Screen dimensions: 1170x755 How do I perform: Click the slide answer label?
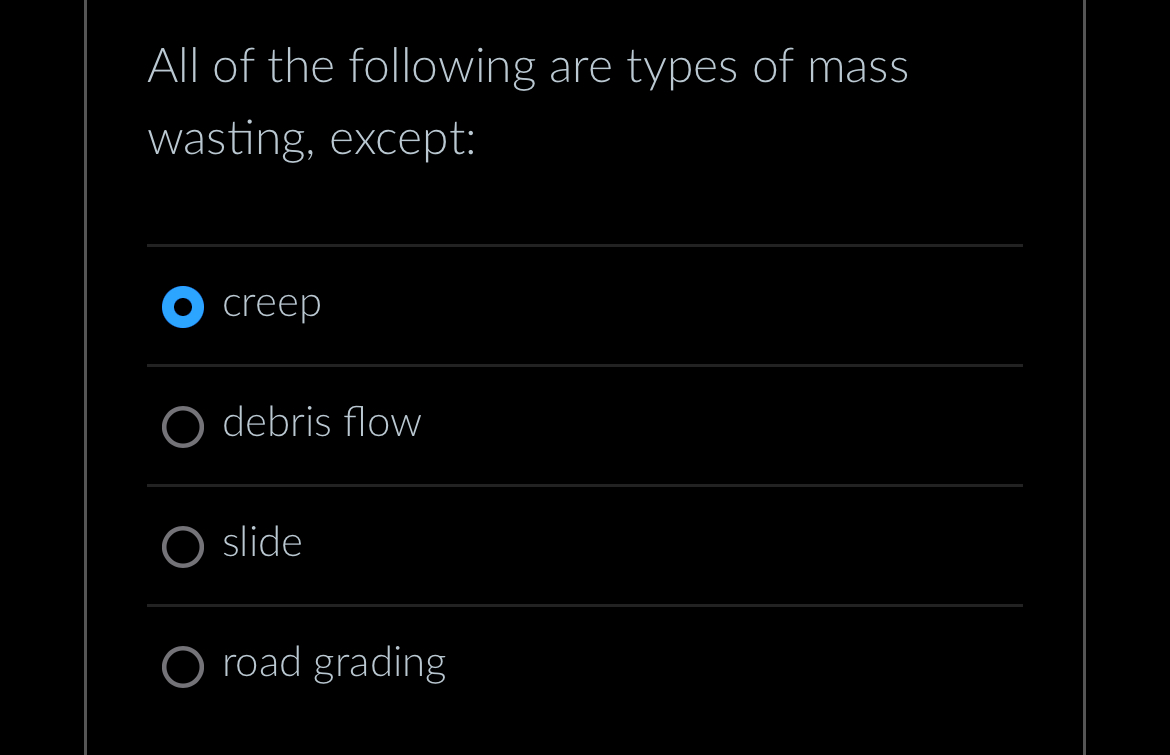click(x=262, y=544)
